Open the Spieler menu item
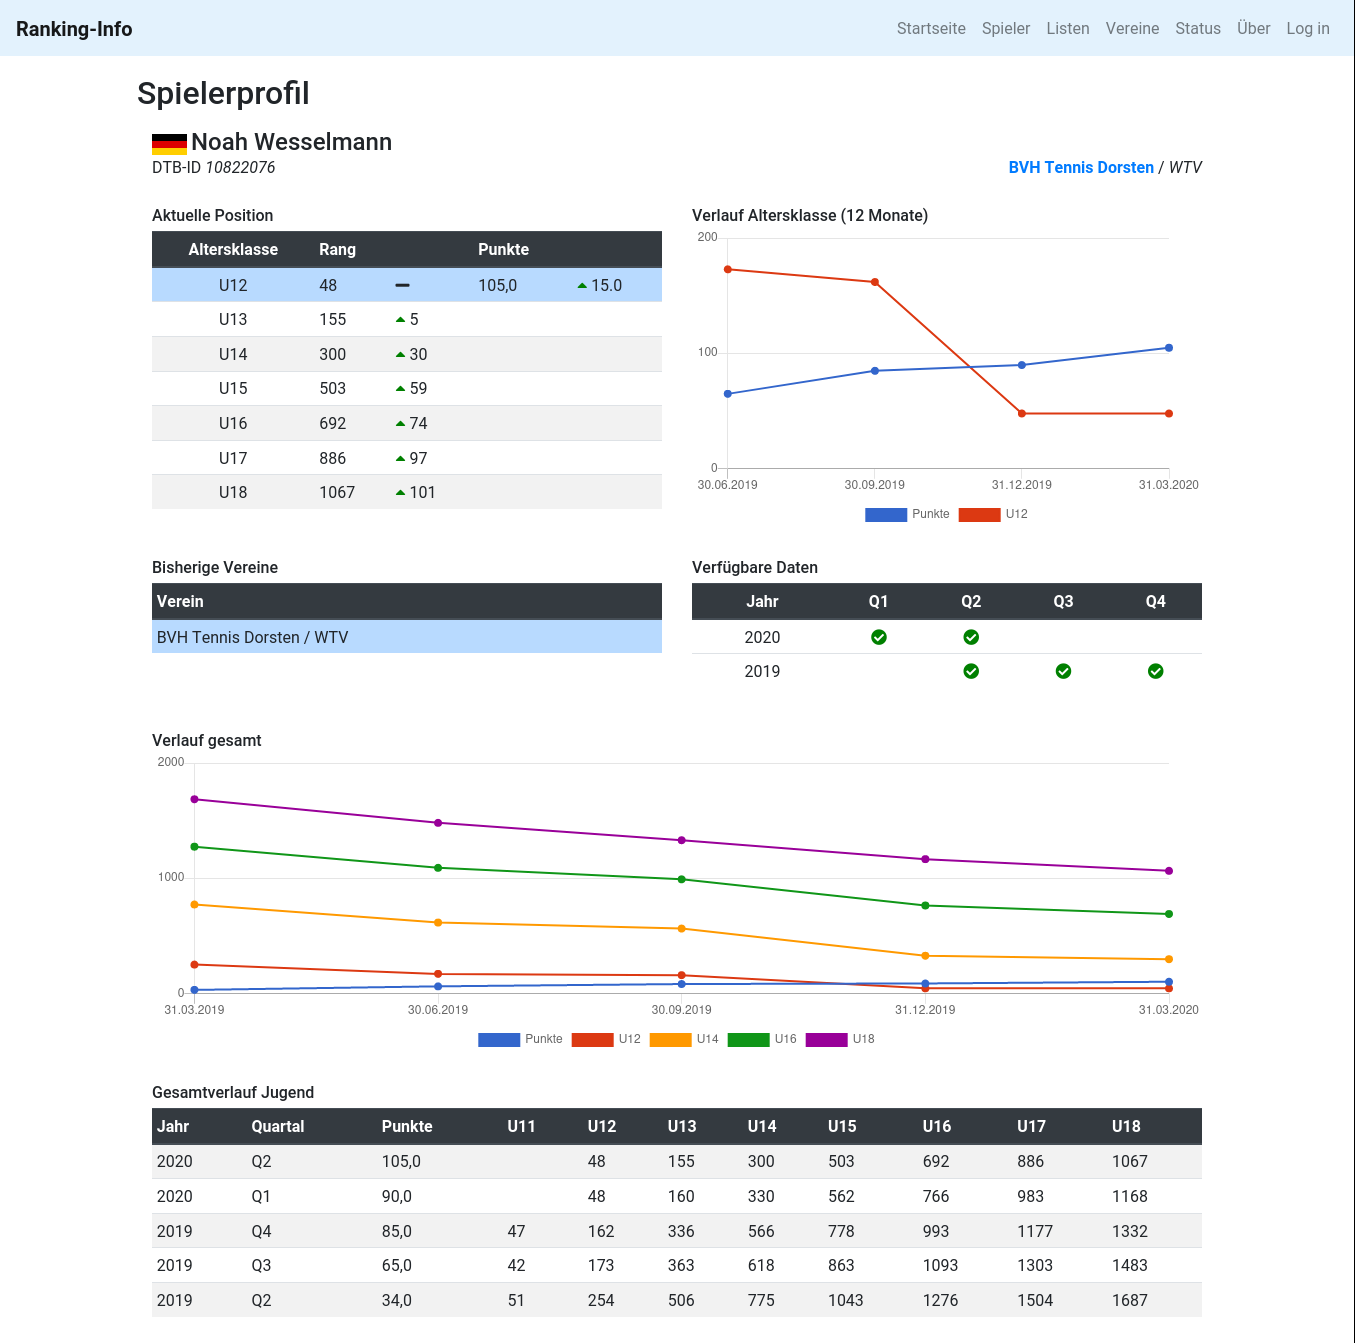Image resolution: width=1355 pixels, height=1343 pixels. (1006, 28)
